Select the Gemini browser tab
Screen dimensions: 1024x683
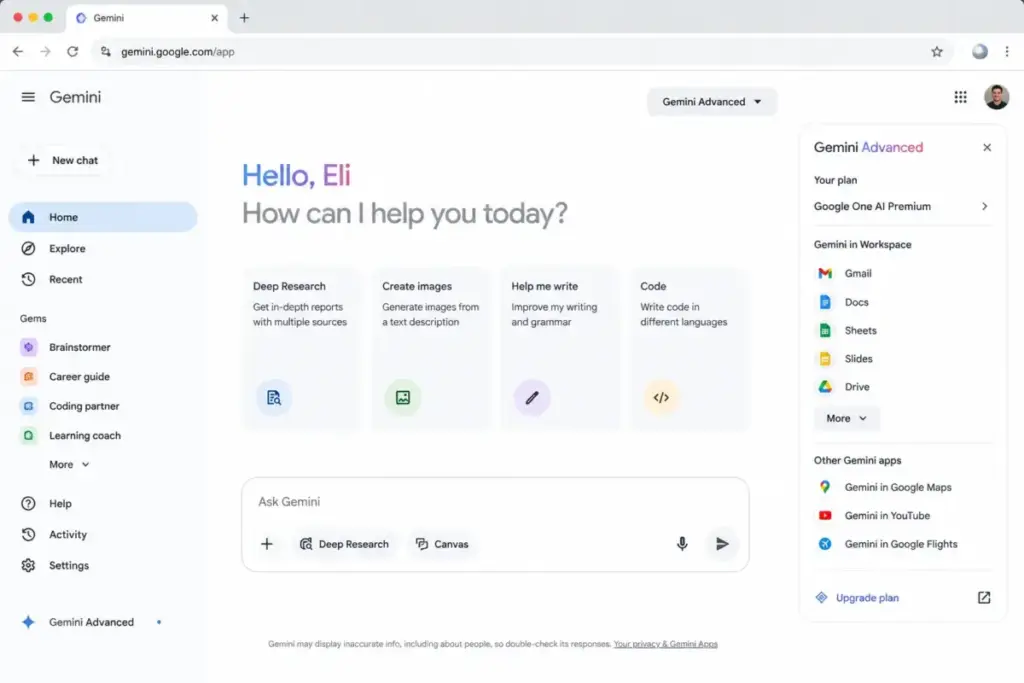click(x=146, y=18)
